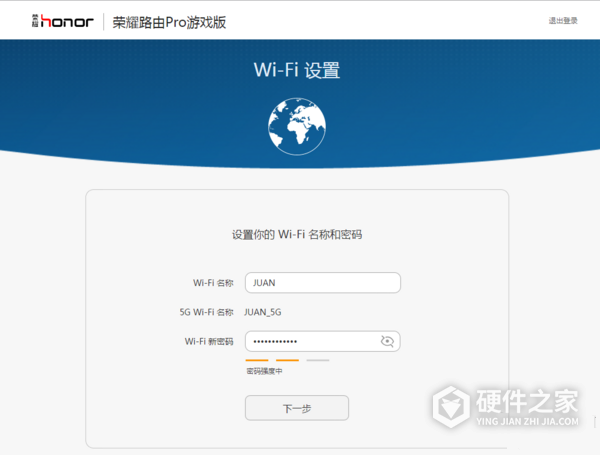600x455 pixels.
Task: Click the 密码强度中 strength label
Action: 264,371
